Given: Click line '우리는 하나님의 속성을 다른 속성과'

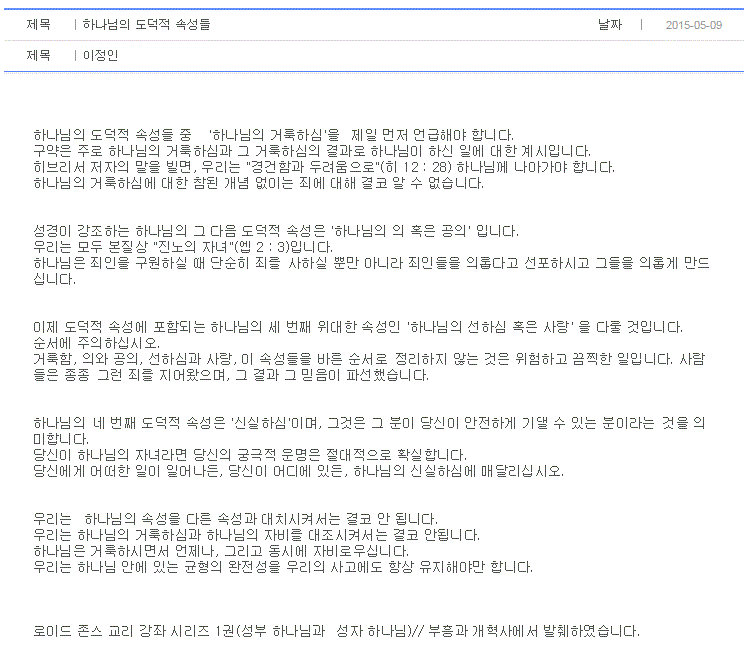Looking at the screenshot, I should [x=235, y=519].
